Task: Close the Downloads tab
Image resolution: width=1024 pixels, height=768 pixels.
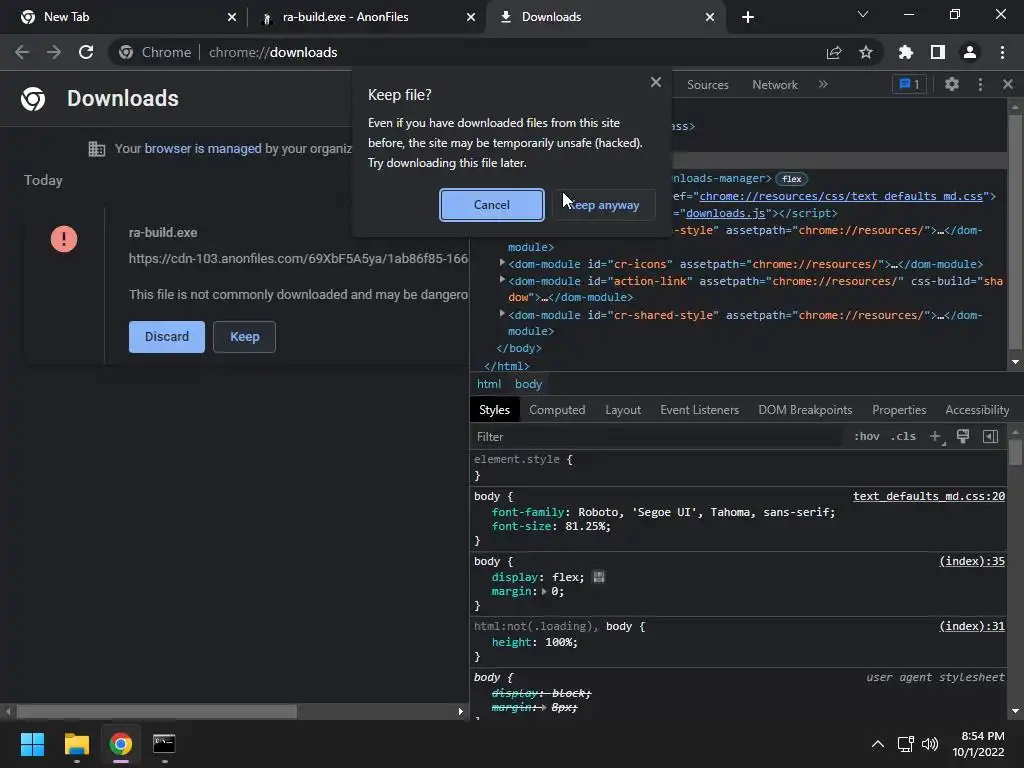Action: click(x=710, y=17)
